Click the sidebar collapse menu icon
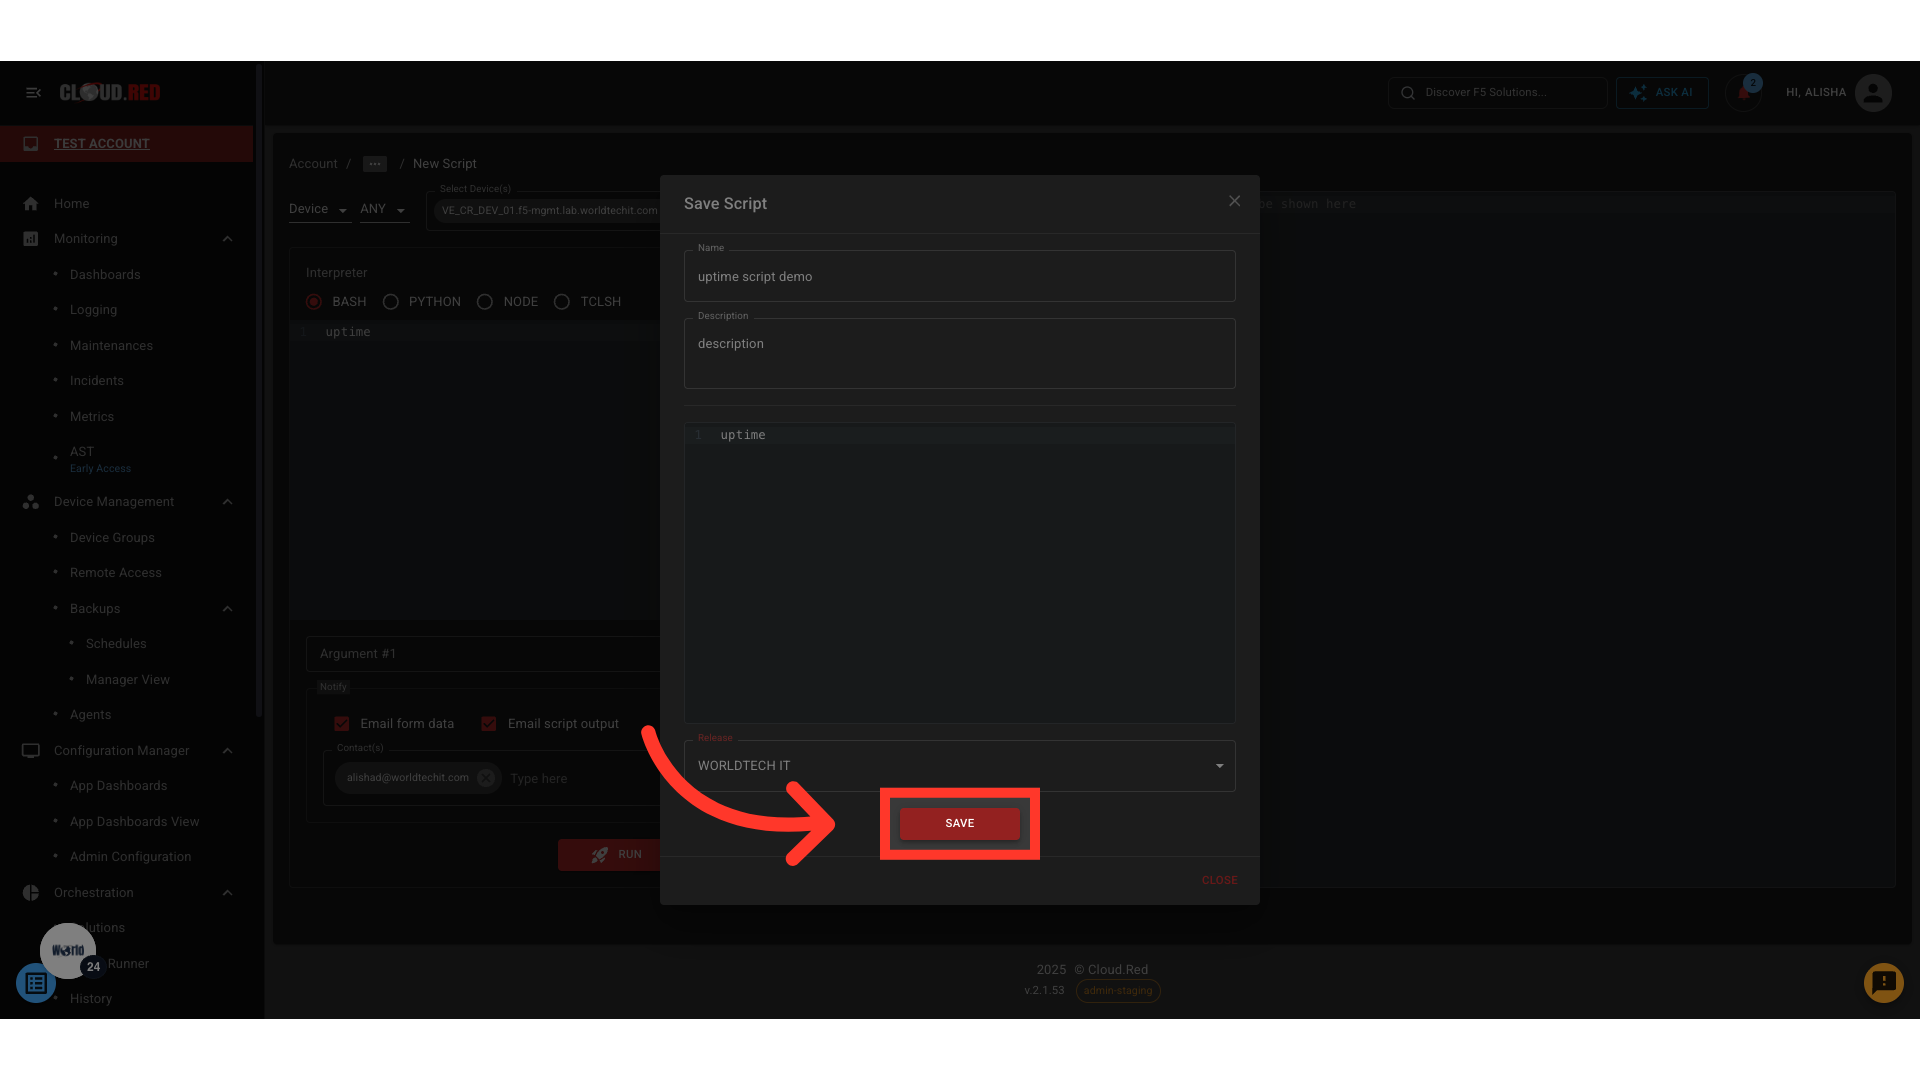 pyautogui.click(x=33, y=92)
